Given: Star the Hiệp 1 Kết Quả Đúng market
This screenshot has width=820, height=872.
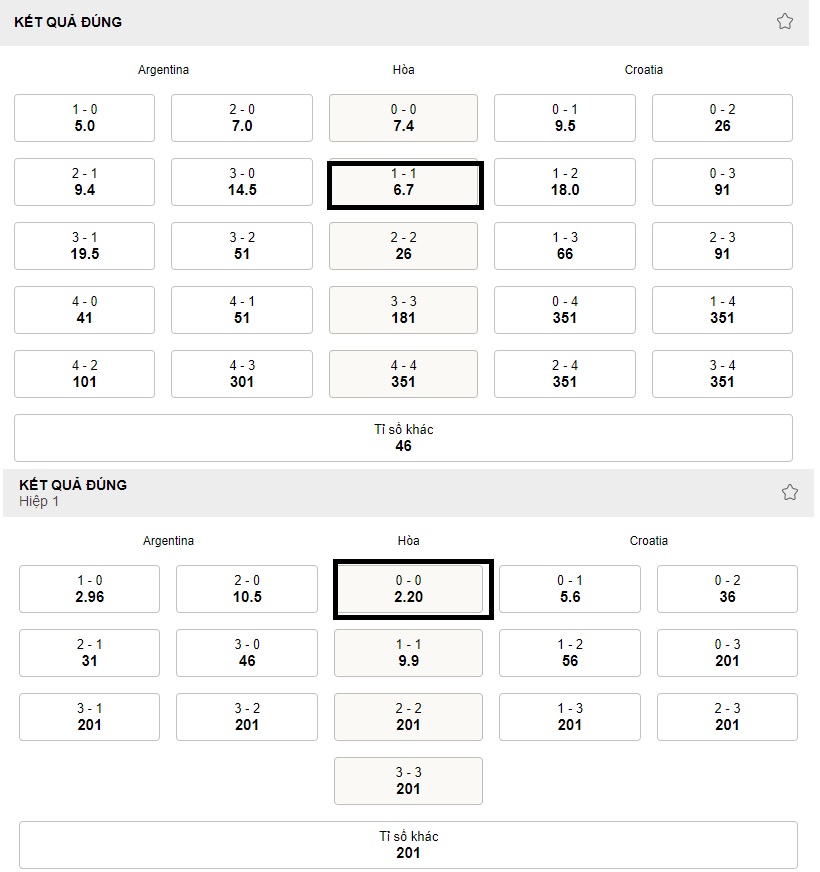Looking at the screenshot, I should [789, 492].
